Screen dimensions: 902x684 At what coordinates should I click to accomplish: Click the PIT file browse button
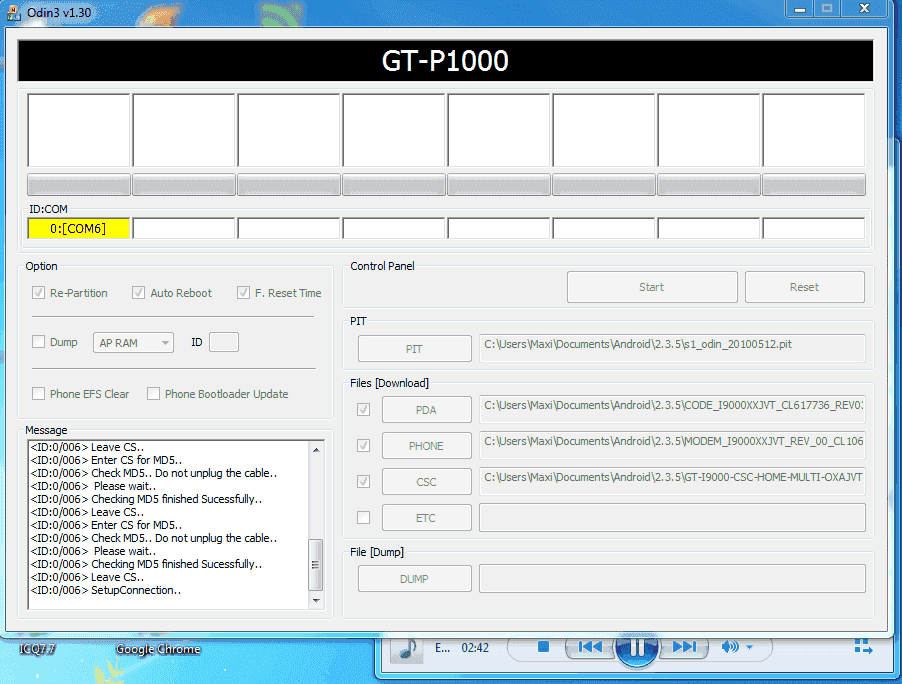[414, 349]
